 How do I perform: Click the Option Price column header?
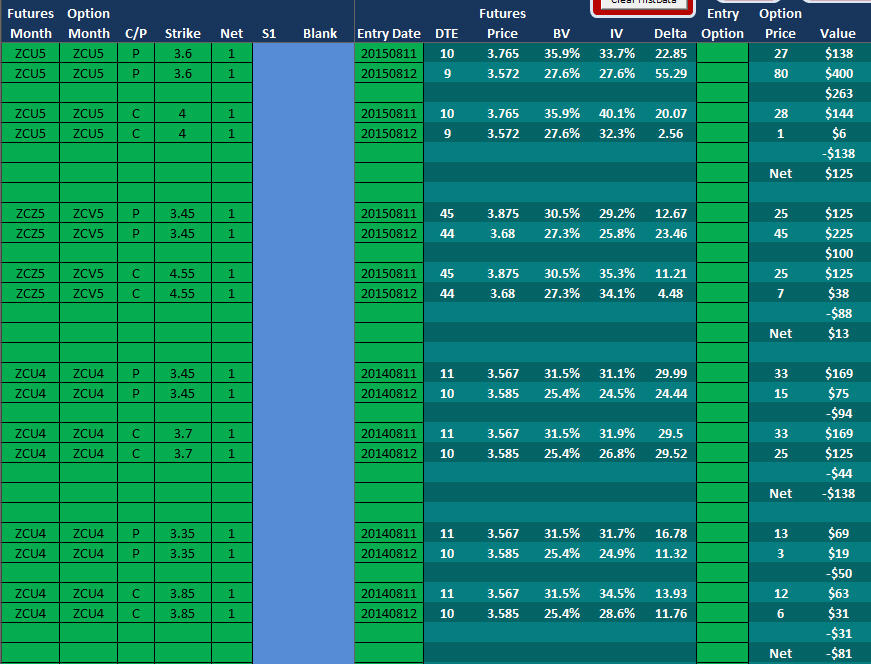point(780,23)
